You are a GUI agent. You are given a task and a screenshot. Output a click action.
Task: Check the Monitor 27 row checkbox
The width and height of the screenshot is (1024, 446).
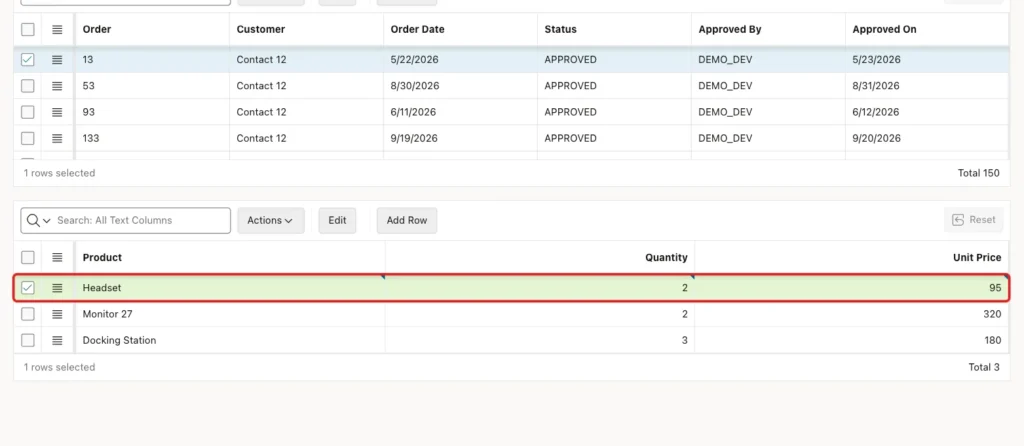pyautogui.click(x=27, y=314)
